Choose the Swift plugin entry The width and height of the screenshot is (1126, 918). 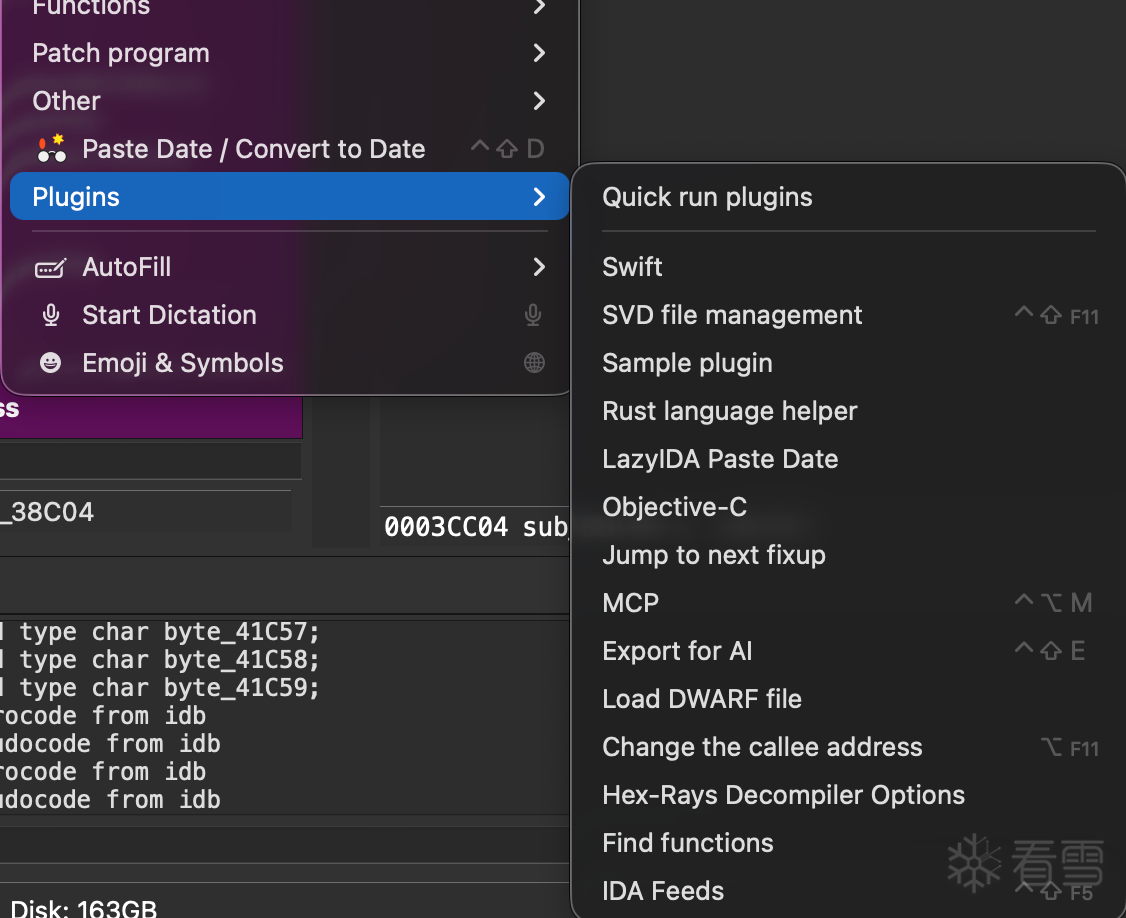632,267
